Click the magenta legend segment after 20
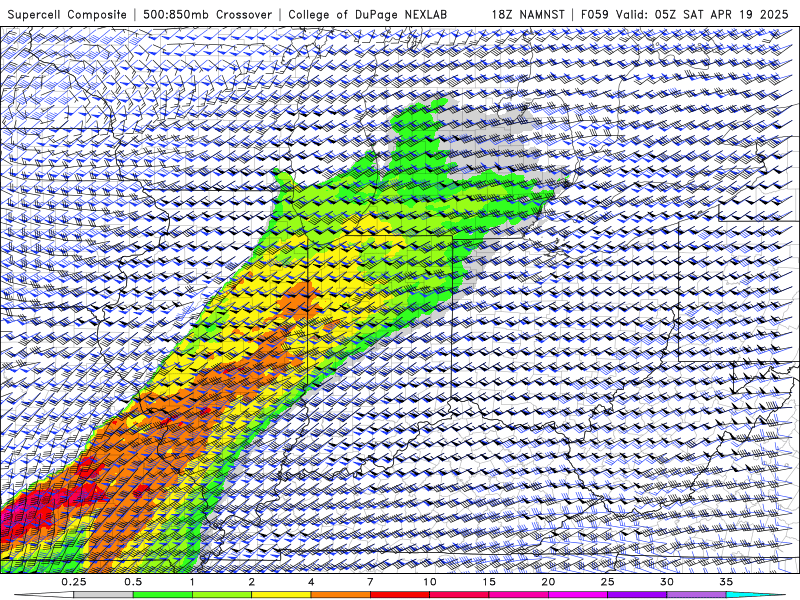This screenshot has width=800, height=600. pos(578,595)
